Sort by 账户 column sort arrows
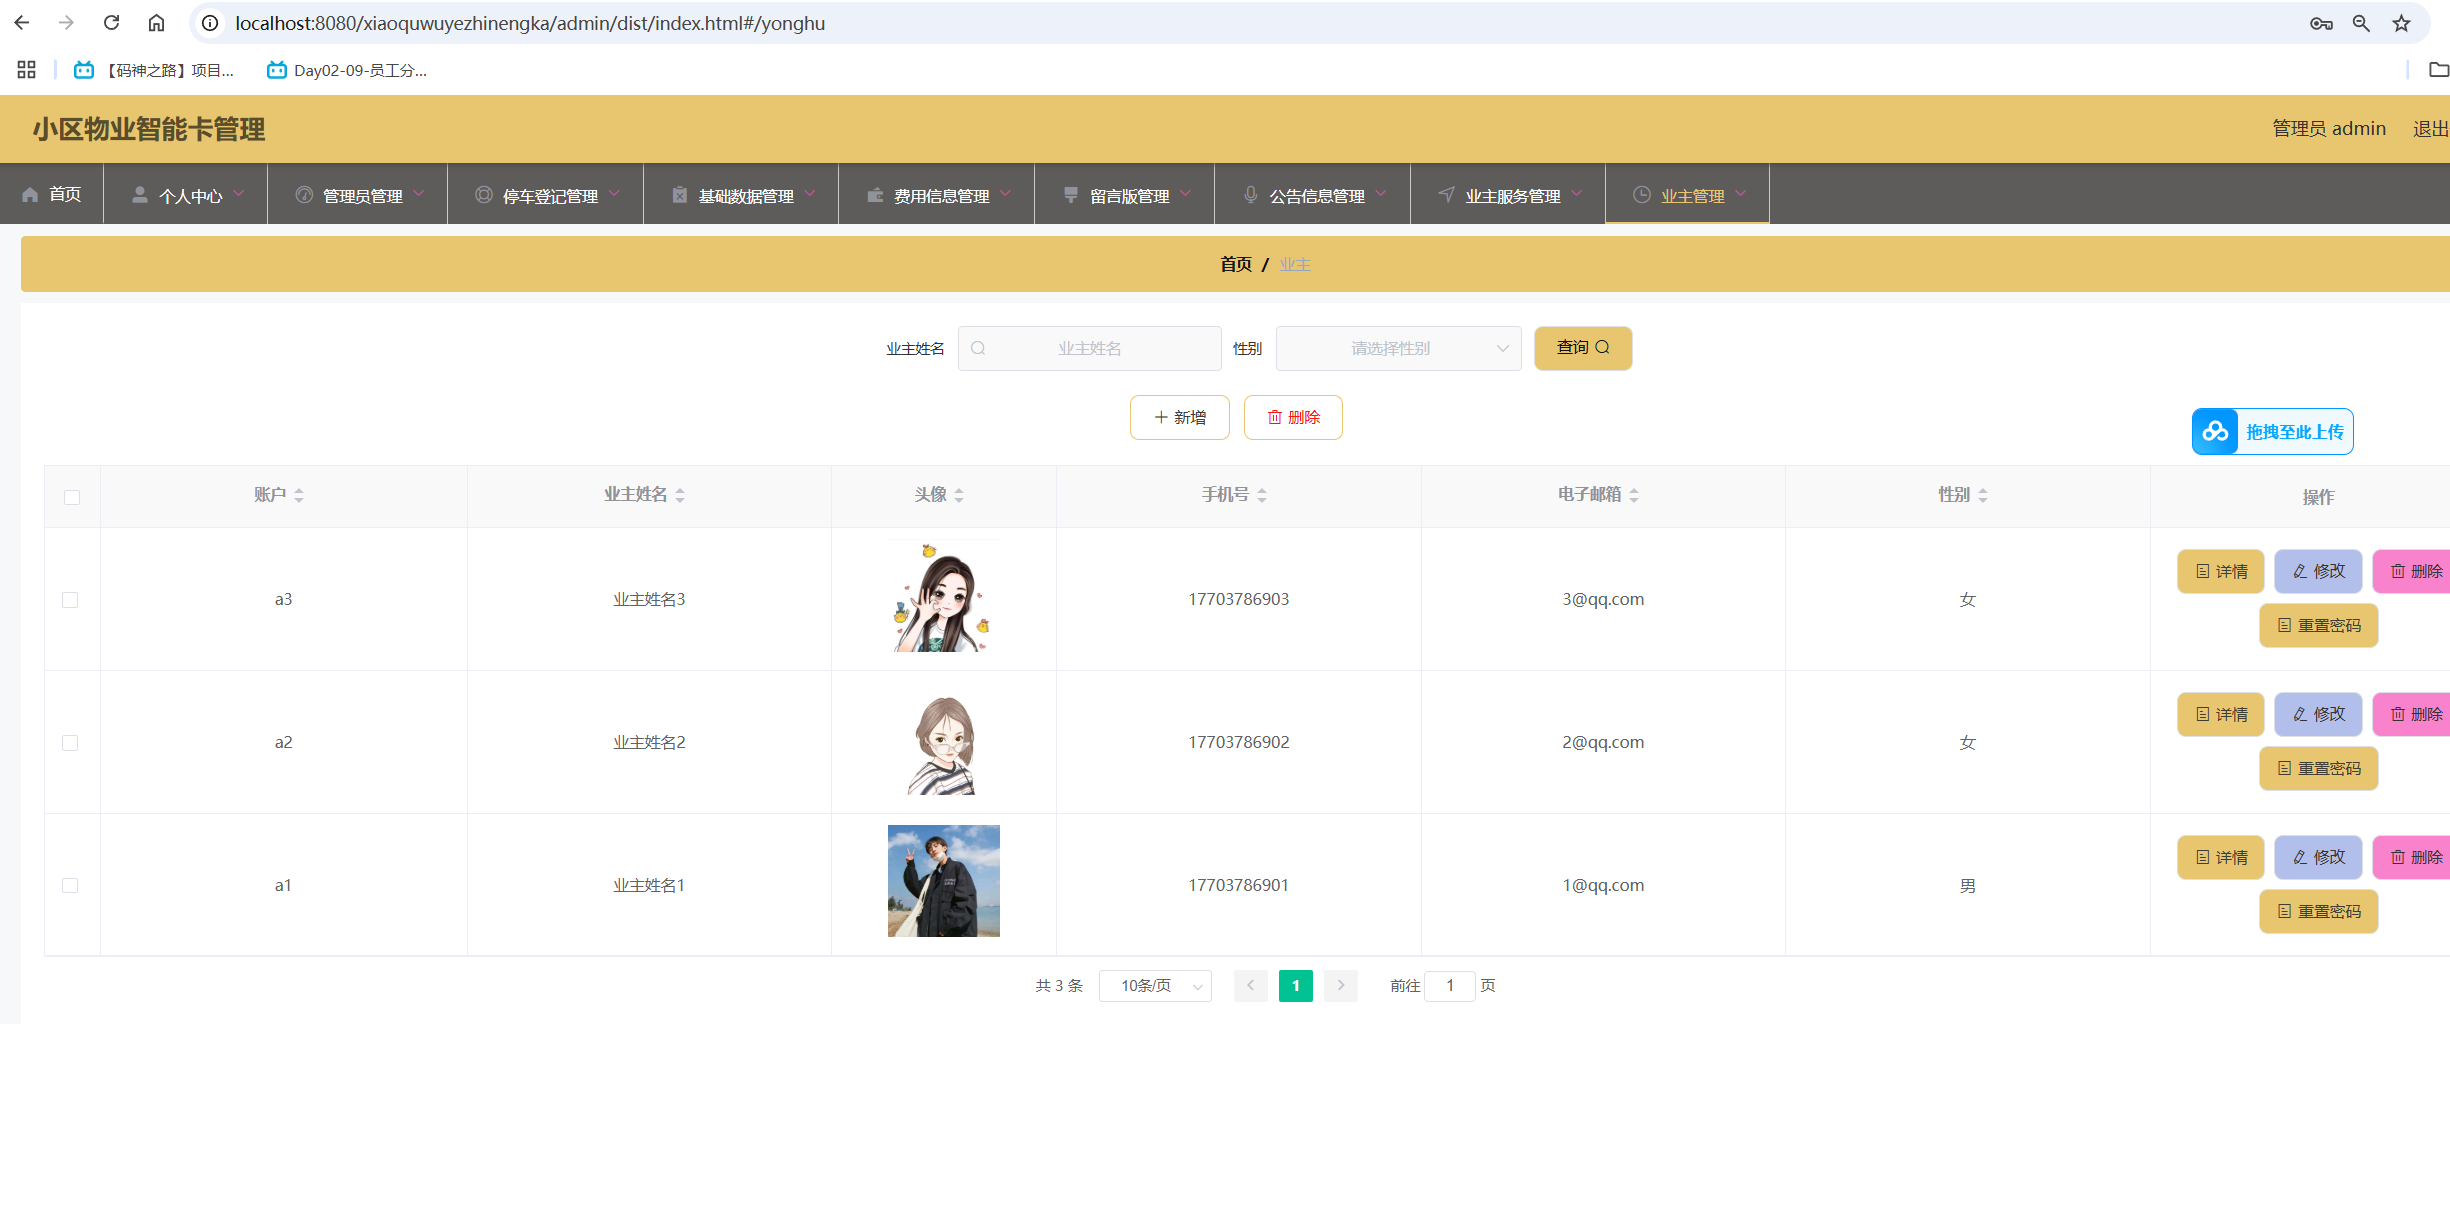The width and height of the screenshot is (2450, 1212). 299,495
